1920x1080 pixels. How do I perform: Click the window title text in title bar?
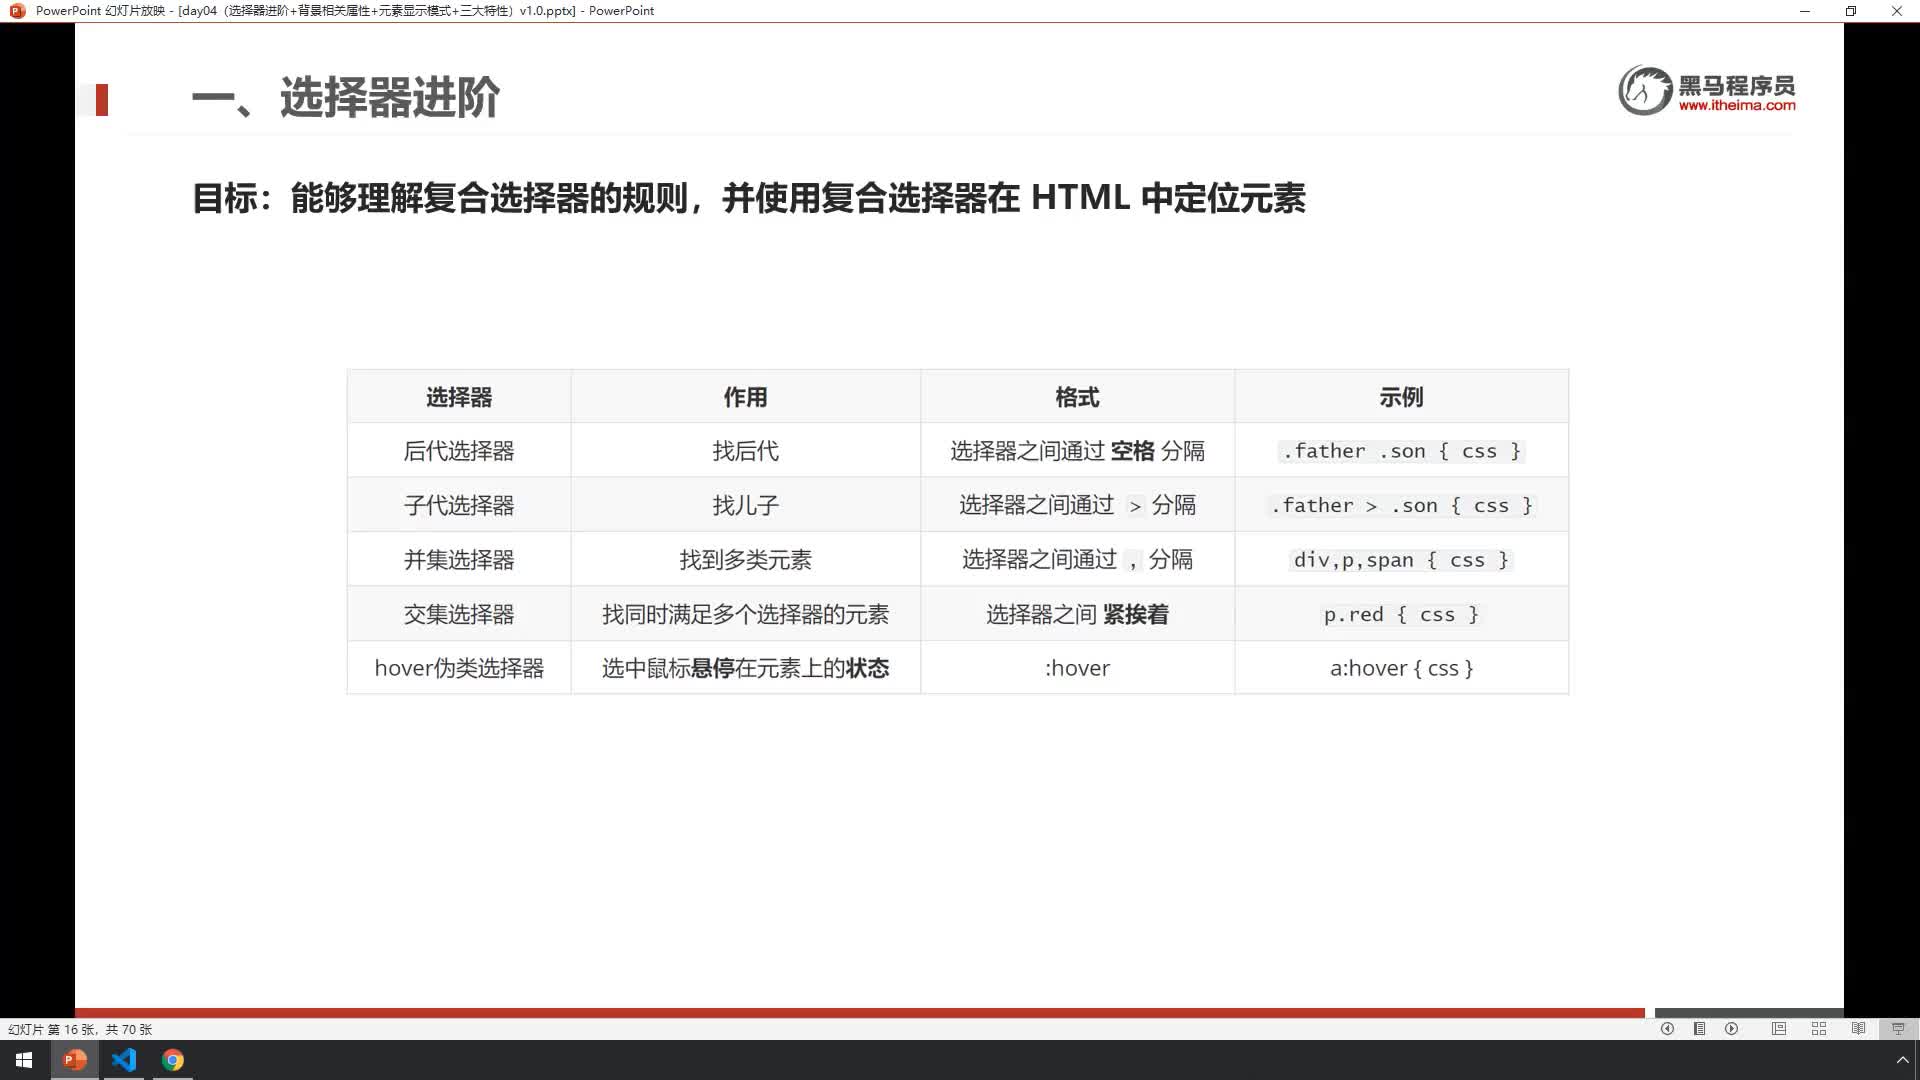click(x=345, y=11)
